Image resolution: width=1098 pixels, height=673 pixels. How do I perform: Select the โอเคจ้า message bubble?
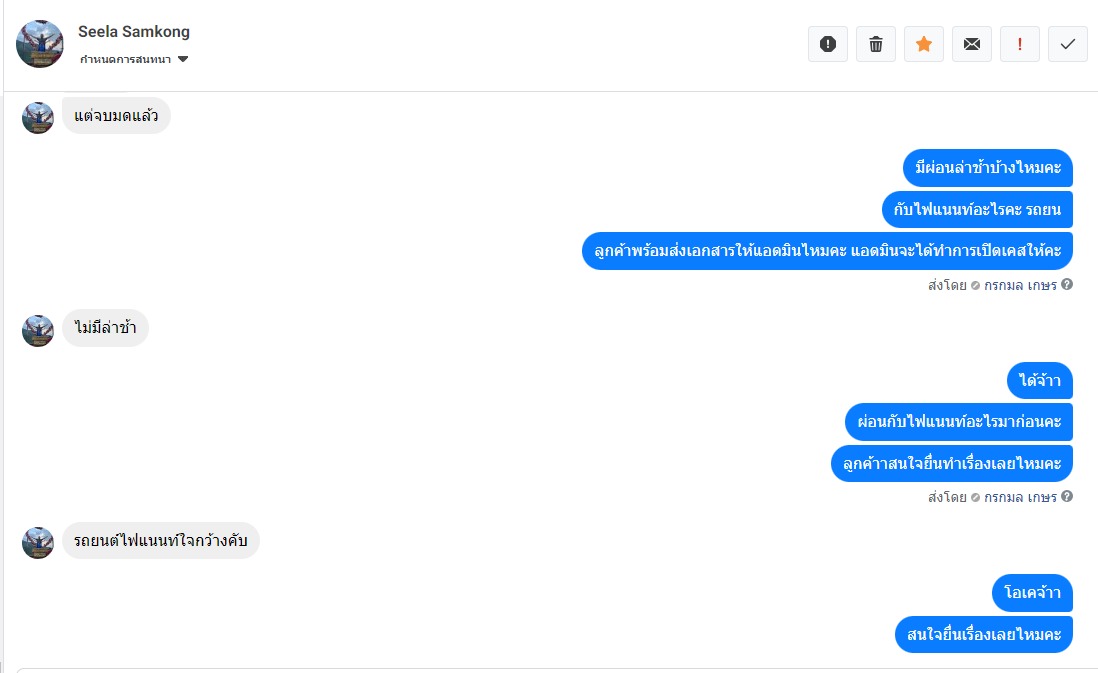tap(1033, 593)
